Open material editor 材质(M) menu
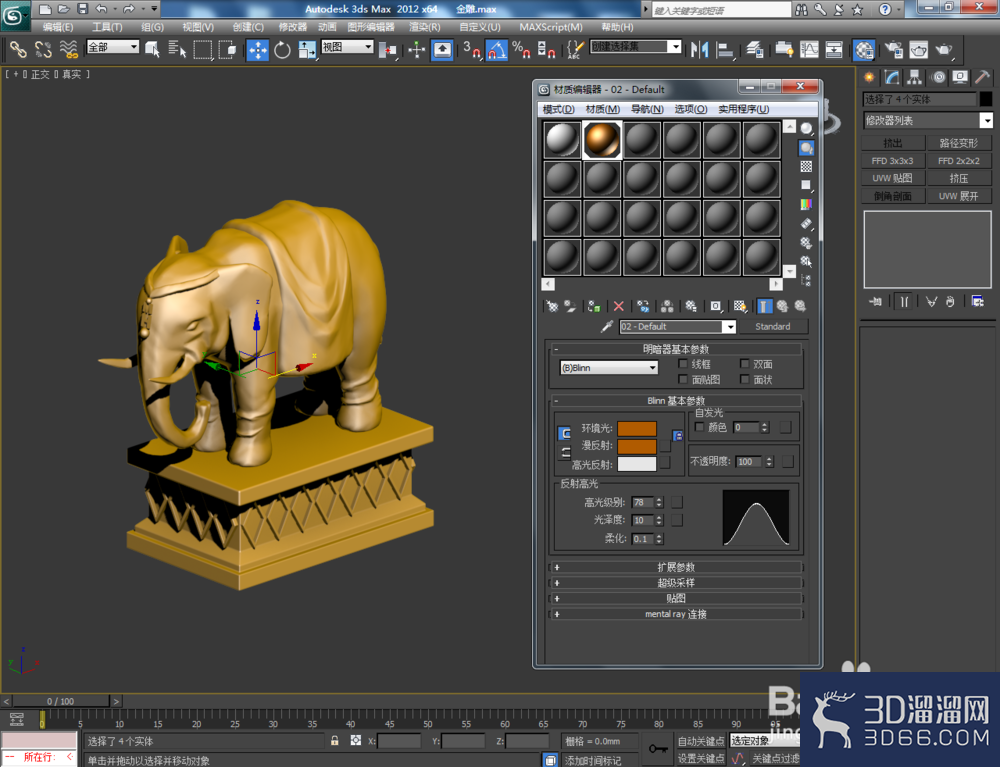The height and width of the screenshot is (767, 1000). pos(603,109)
